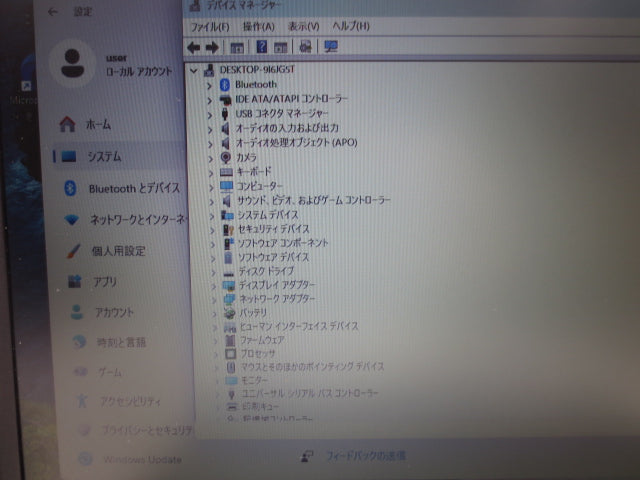Click the show/hide console tree toolbar icon
Image resolution: width=640 pixels, height=480 pixels.
coord(237,48)
